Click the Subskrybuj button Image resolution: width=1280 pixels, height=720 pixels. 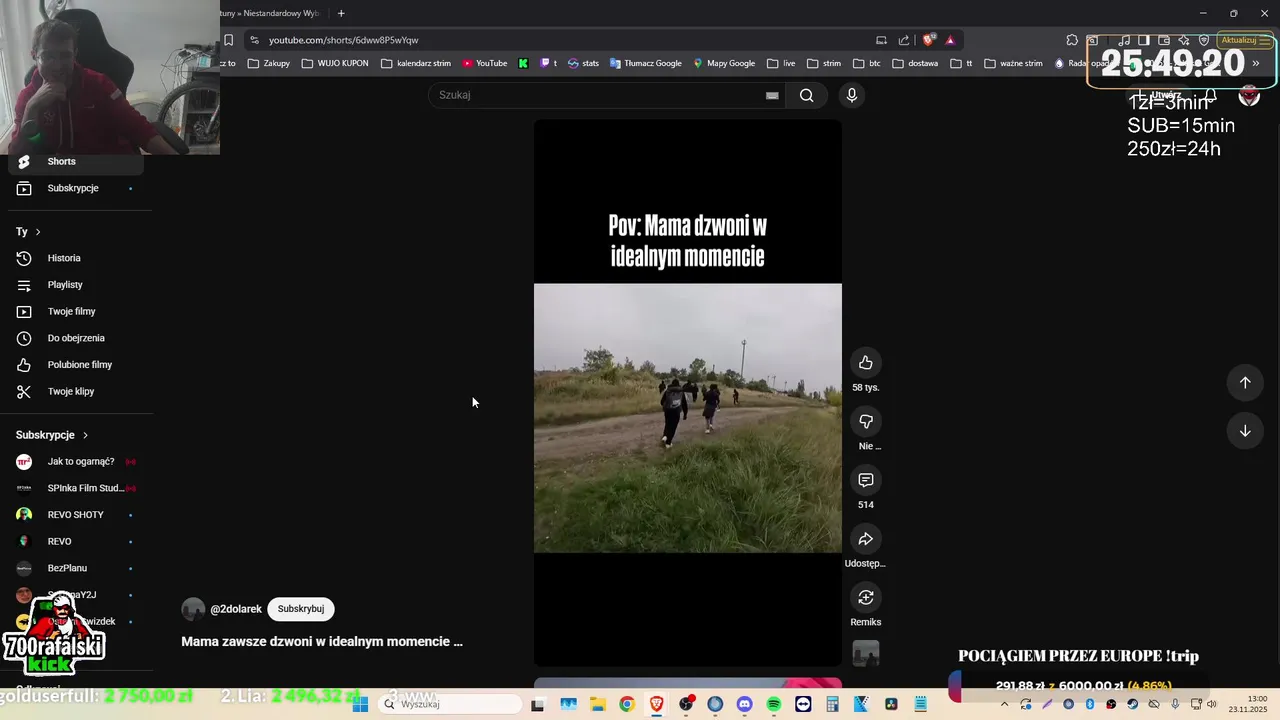pos(301,609)
